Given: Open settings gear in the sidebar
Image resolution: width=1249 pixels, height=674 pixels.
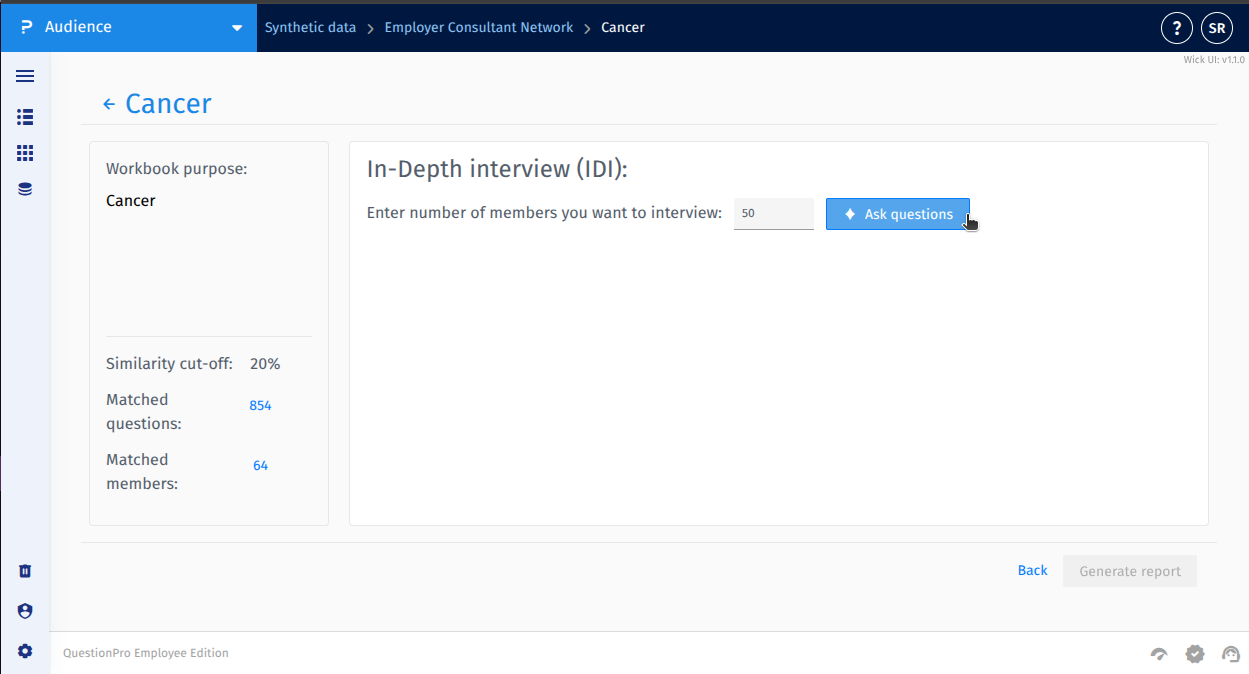Looking at the screenshot, I should click(x=25, y=651).
